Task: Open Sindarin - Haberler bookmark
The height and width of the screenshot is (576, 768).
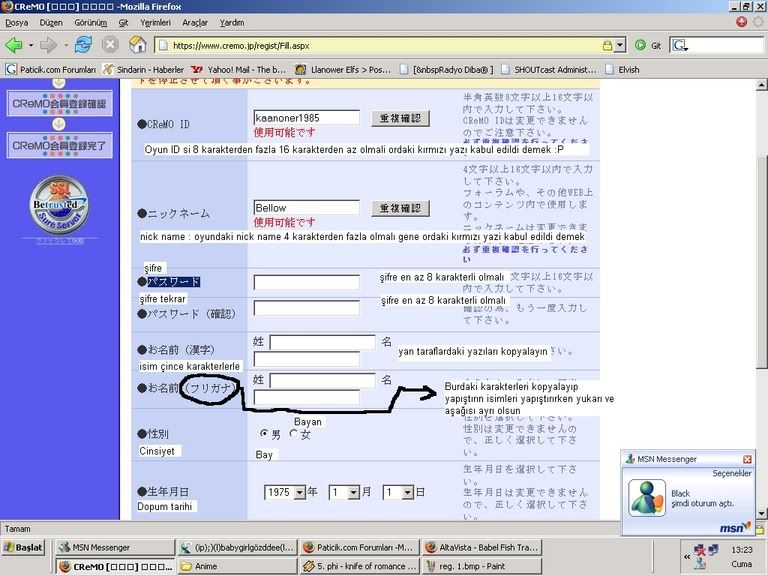Action: (x=143, y=70)
